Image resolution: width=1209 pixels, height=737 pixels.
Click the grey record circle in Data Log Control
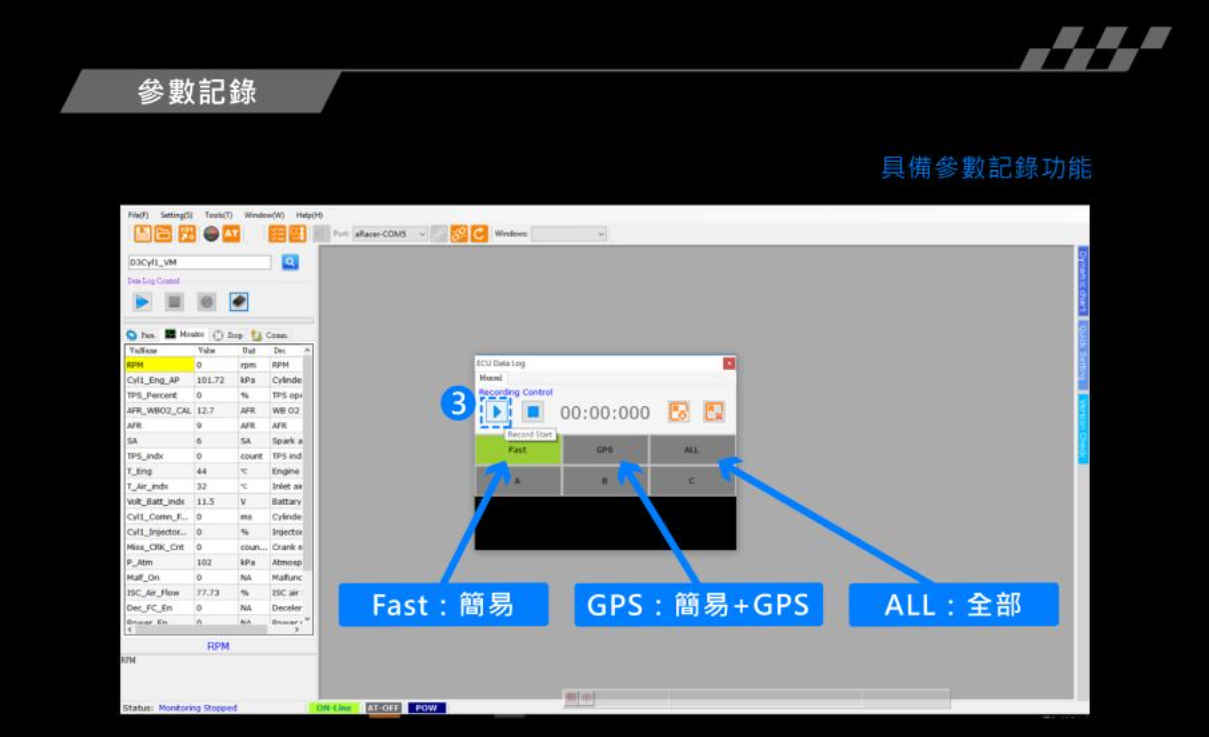coord(206,301)
